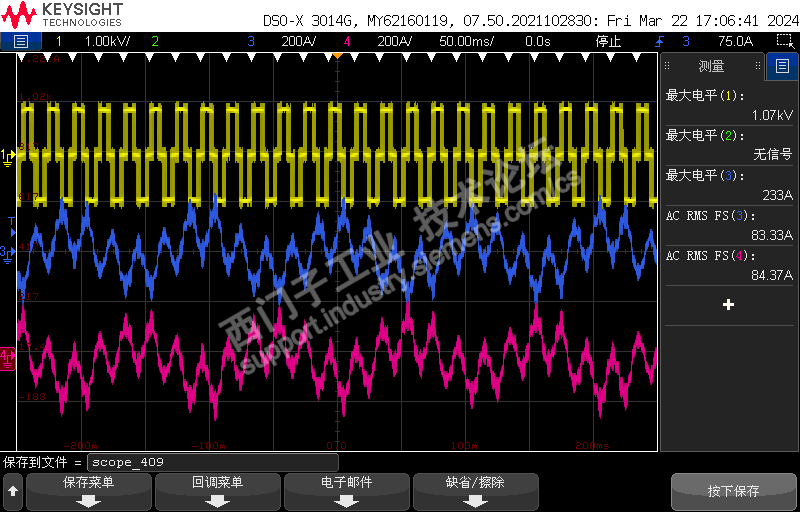Click the measurement panel right drag handle

click(758, 66)
